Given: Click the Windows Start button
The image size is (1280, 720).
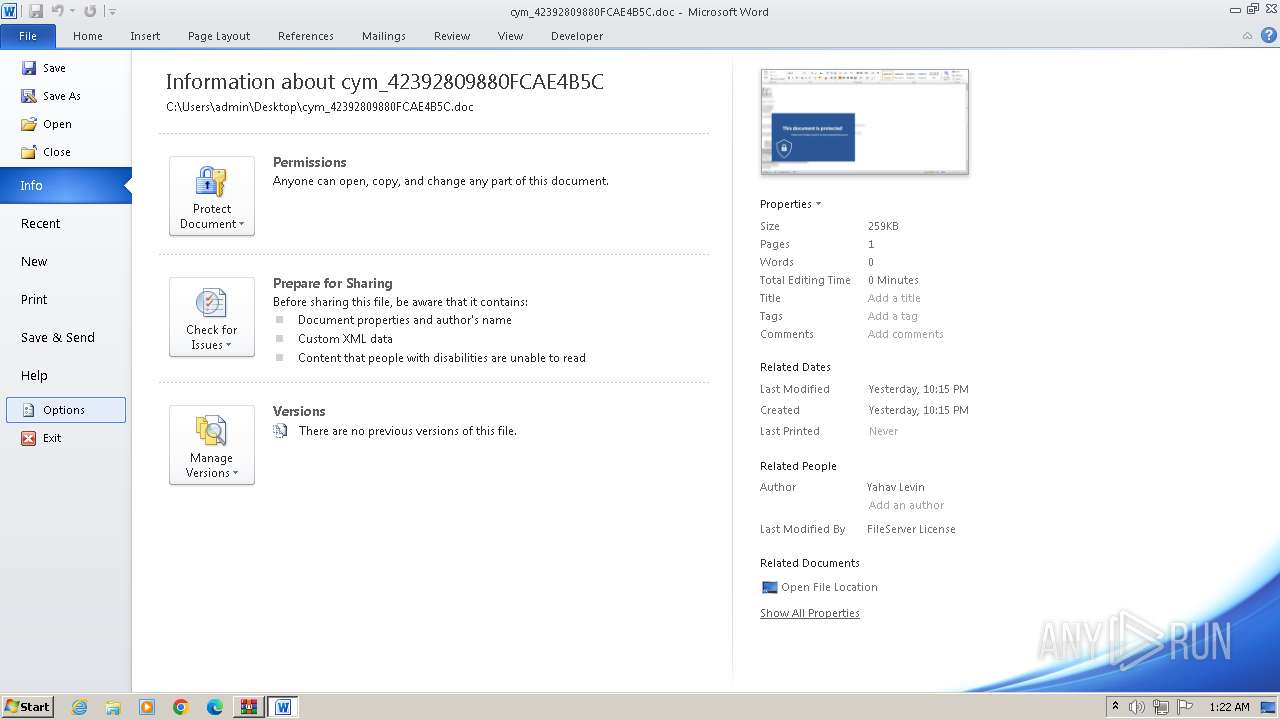Looking at the screenshot, I should coord(27,706).
